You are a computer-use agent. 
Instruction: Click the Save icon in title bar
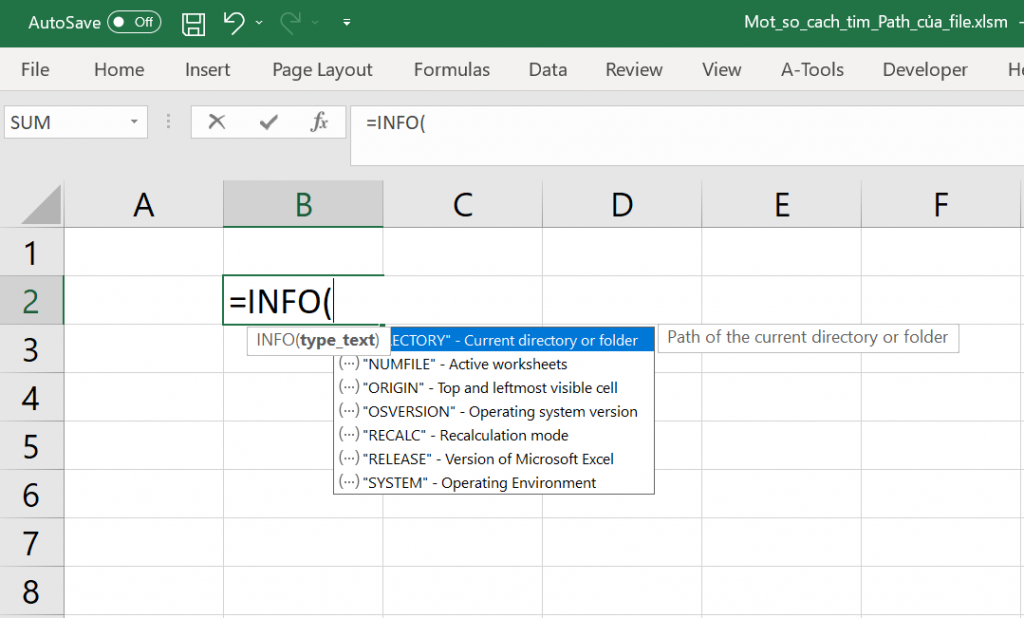[x=194, y=22]
